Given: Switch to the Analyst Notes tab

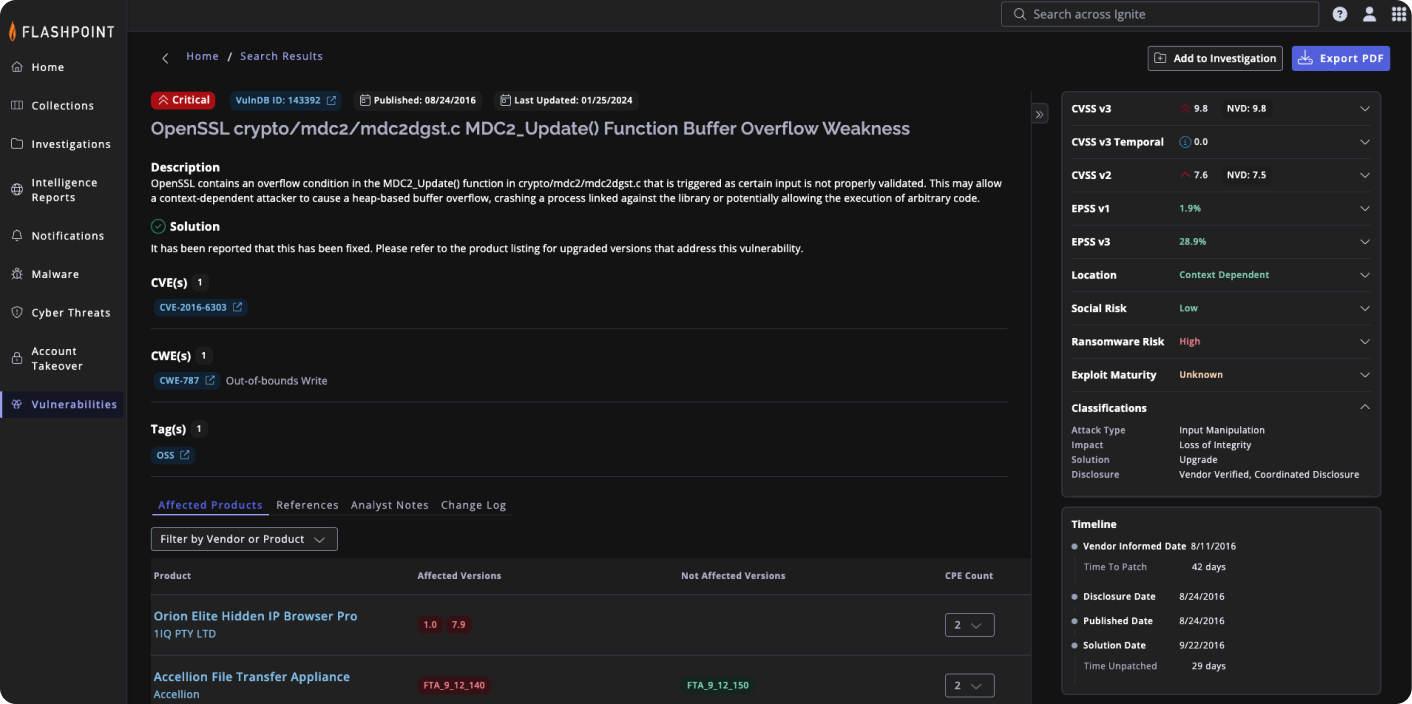Looking at the screenshot, I should 390,505.
